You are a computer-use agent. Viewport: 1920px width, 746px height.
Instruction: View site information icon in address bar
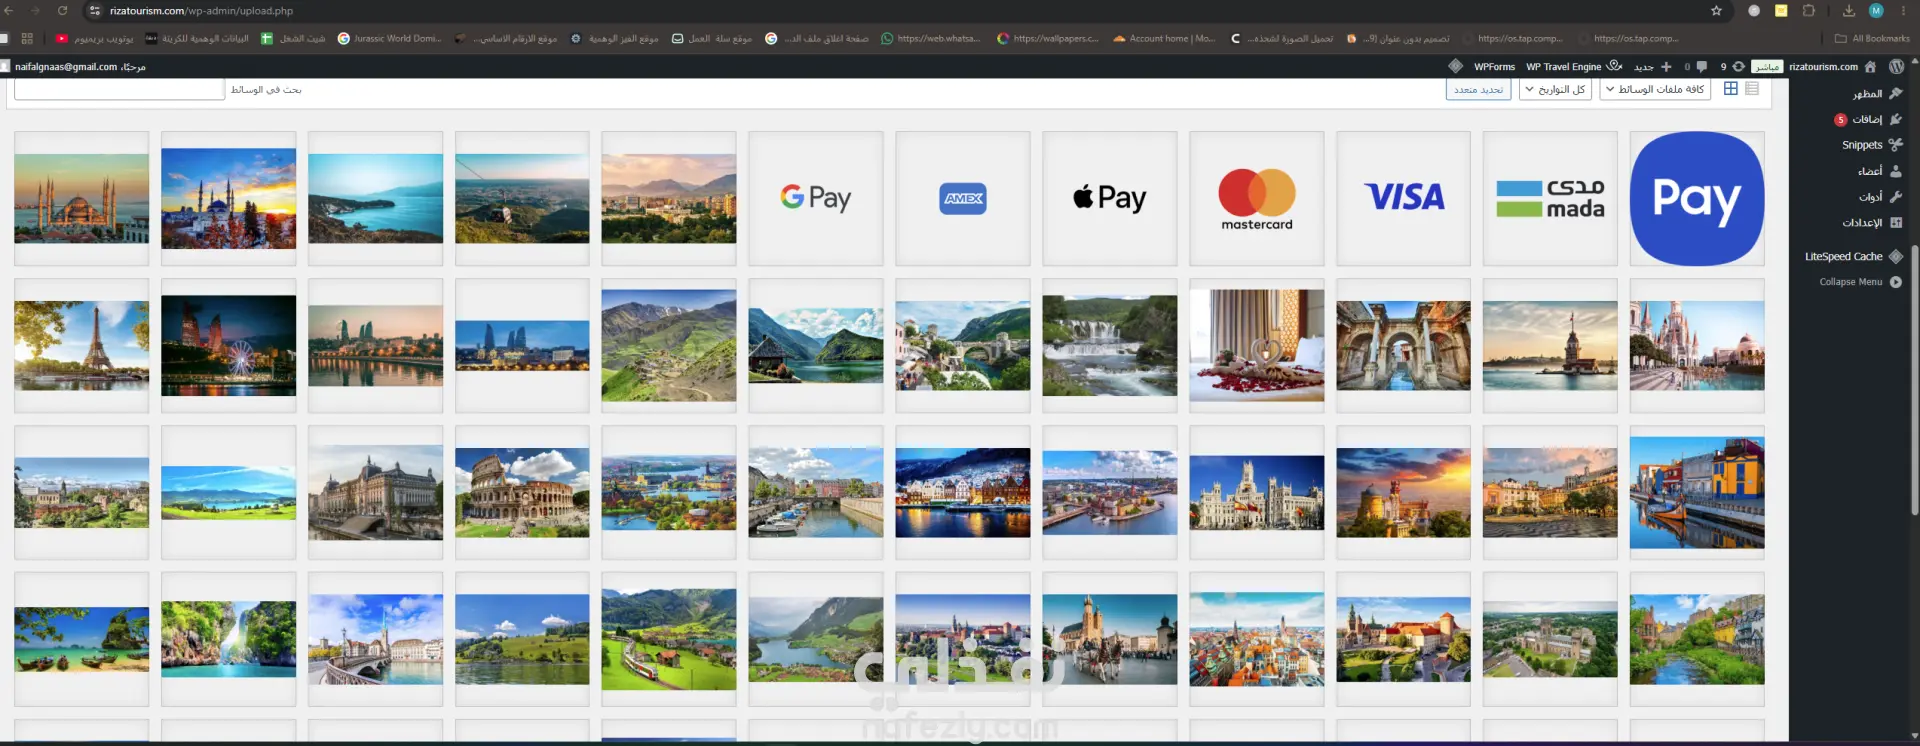click(x=94, y=11)
